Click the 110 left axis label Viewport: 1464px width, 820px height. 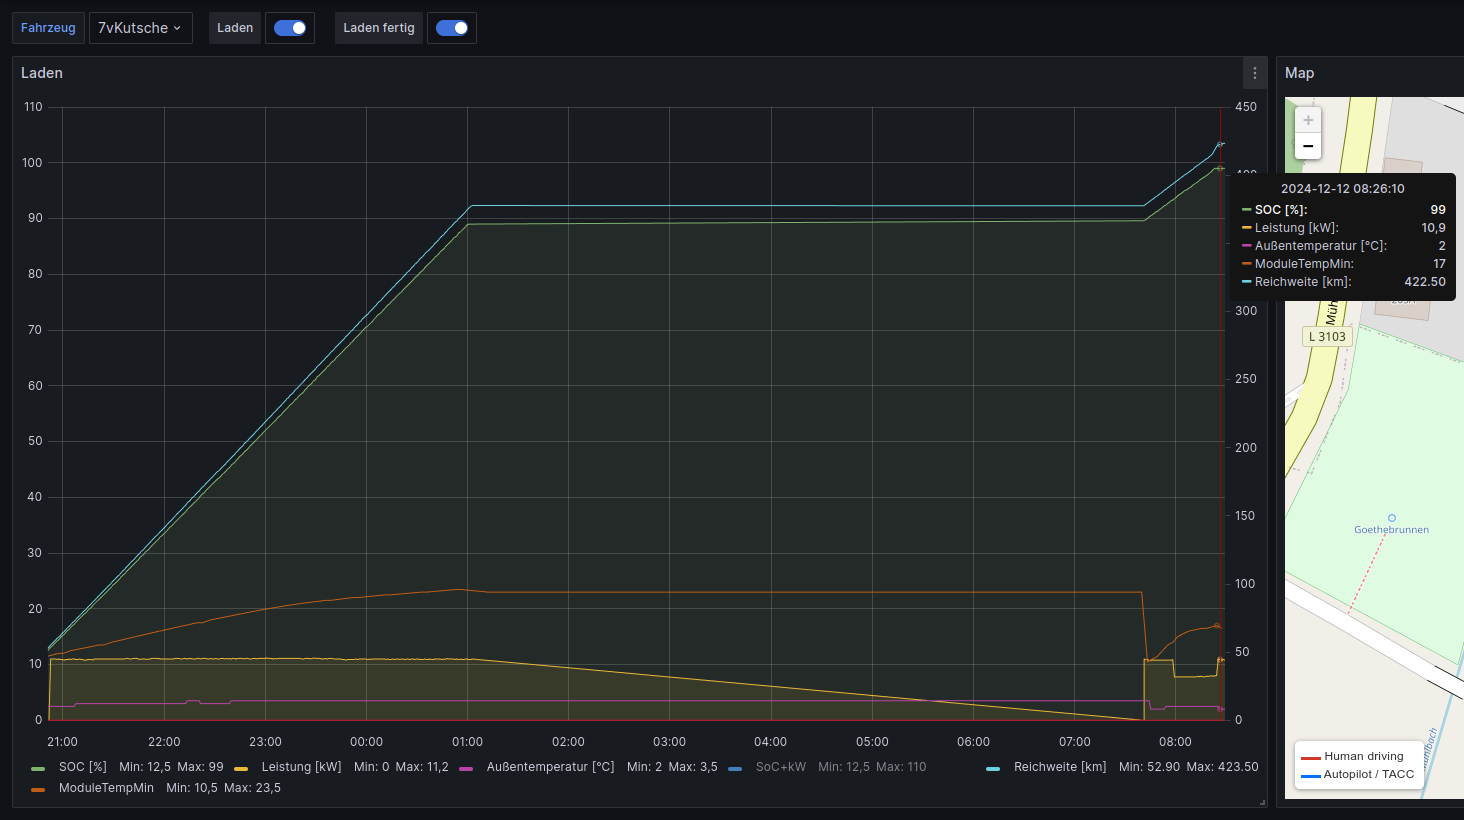(33, 107)
